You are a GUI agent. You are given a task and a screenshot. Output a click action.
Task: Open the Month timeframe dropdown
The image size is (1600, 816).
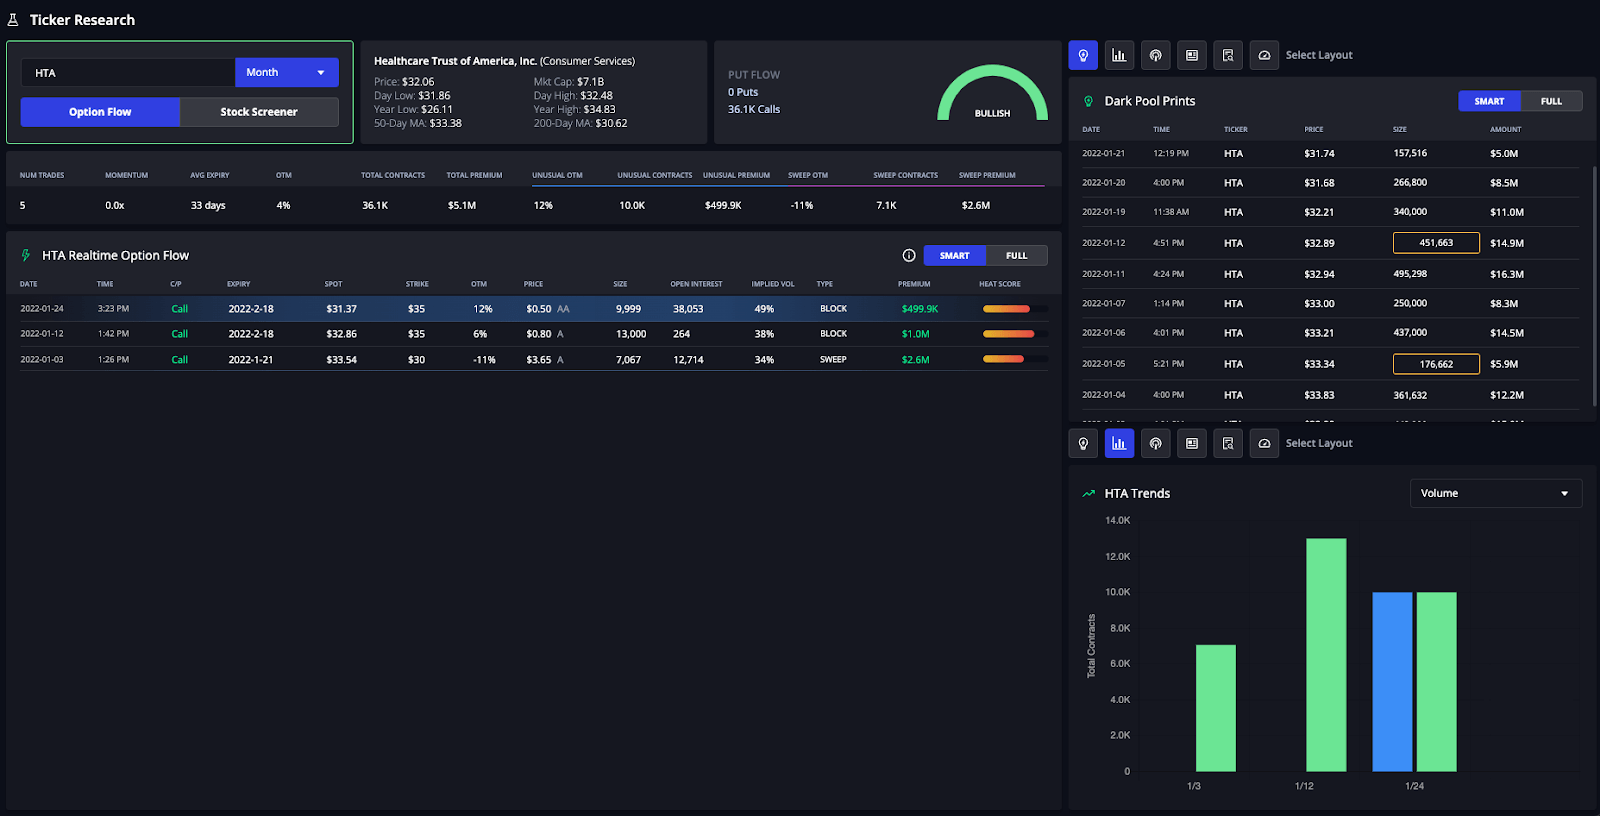pos(287,72)
